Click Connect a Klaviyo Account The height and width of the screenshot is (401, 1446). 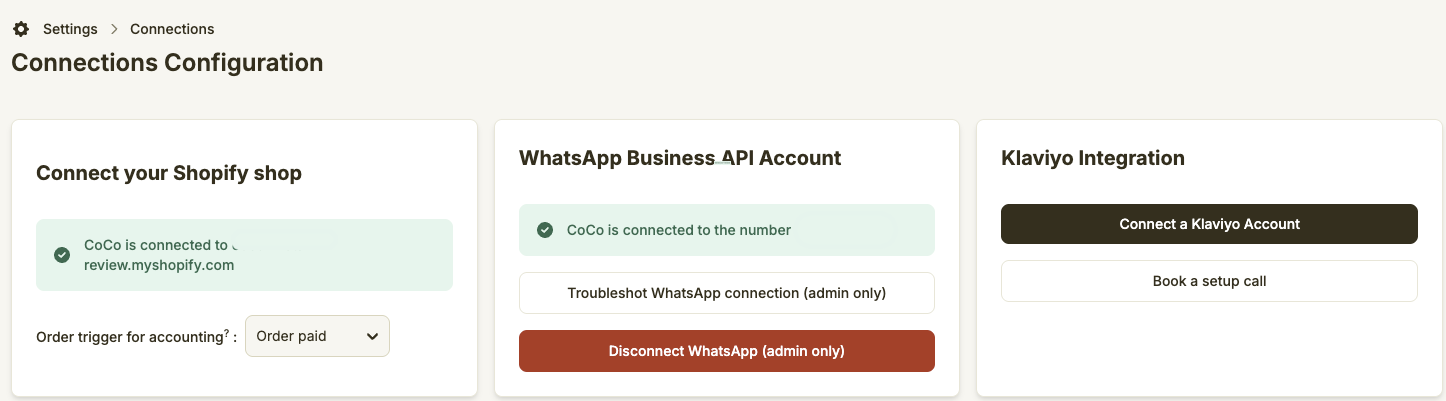(x=1209, y=224)
